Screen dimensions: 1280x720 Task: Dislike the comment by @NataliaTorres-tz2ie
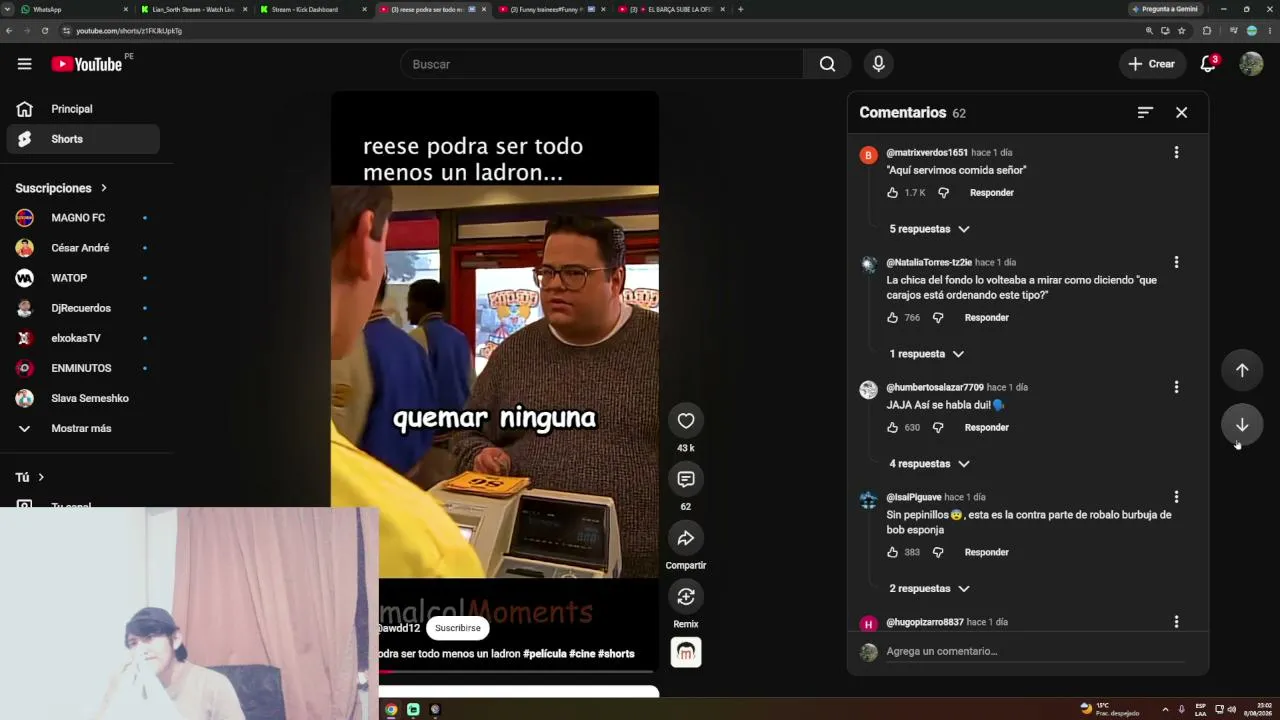pos(938,318)
